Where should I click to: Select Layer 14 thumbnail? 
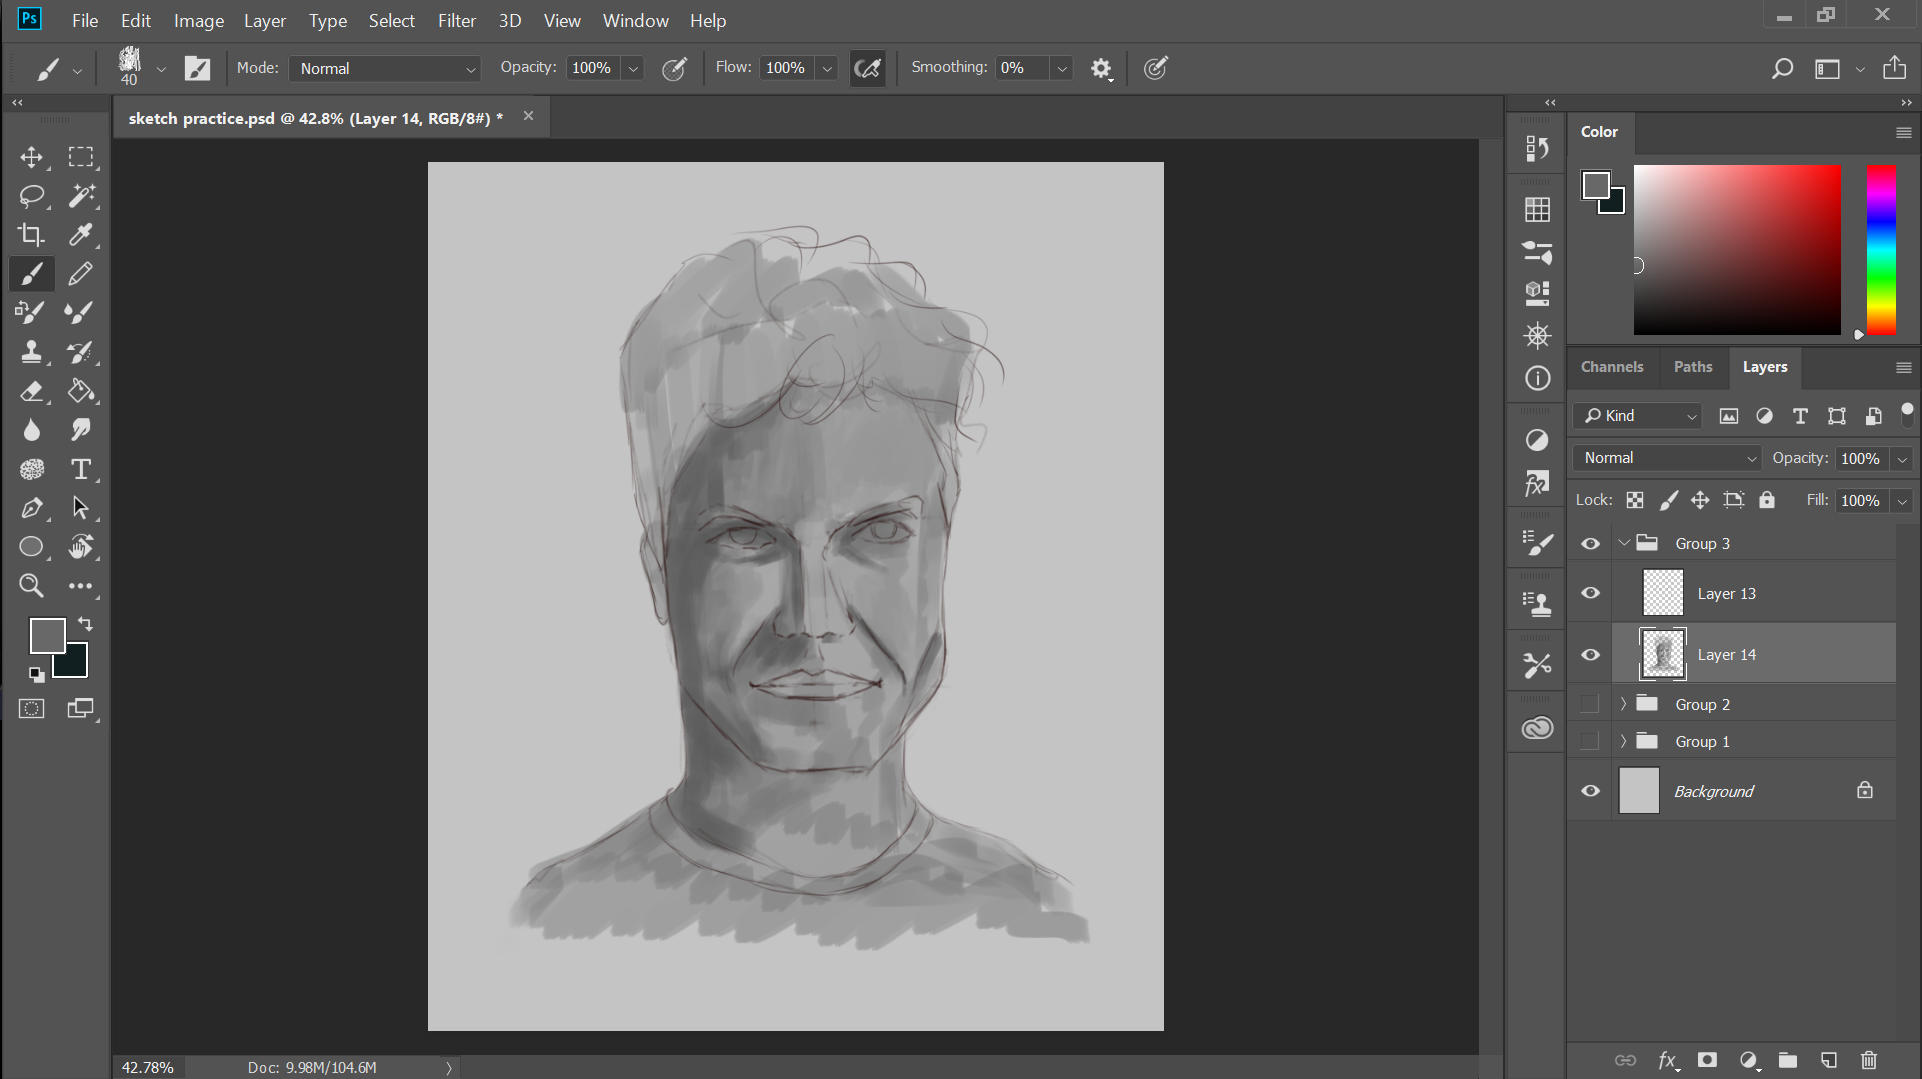tap(1663, 654)
